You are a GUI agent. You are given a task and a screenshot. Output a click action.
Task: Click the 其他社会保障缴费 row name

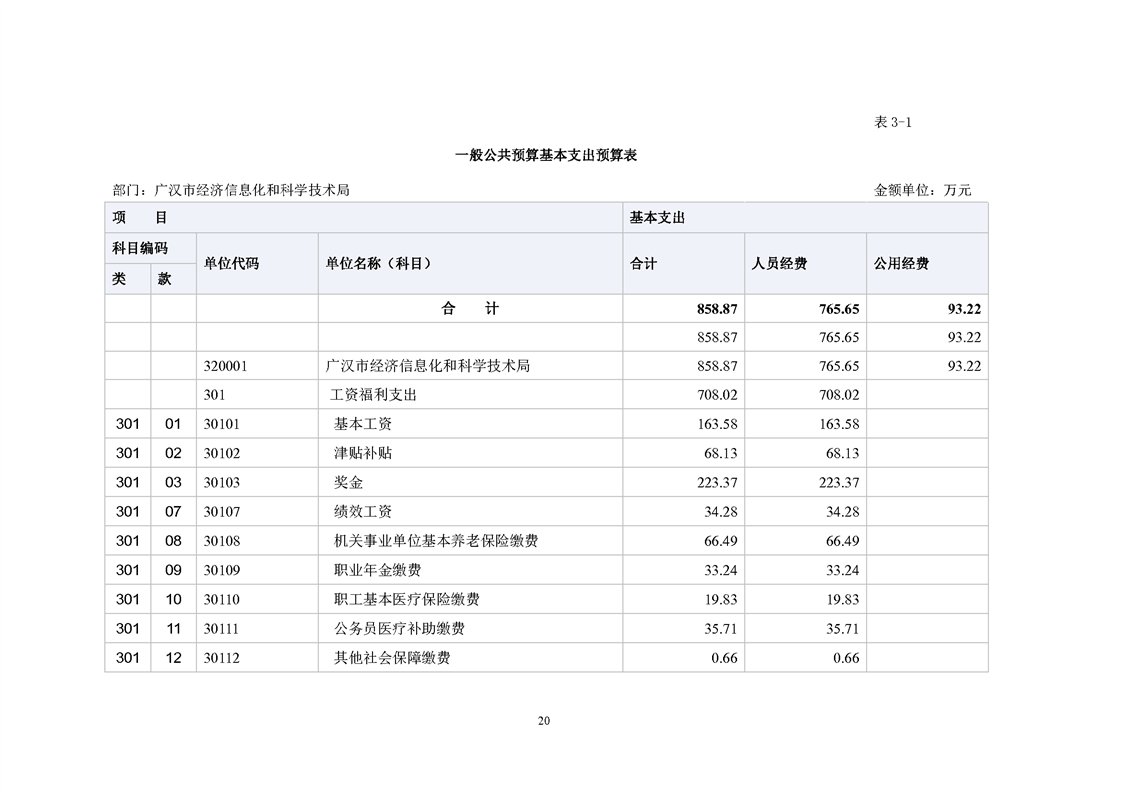coord(392,659)
